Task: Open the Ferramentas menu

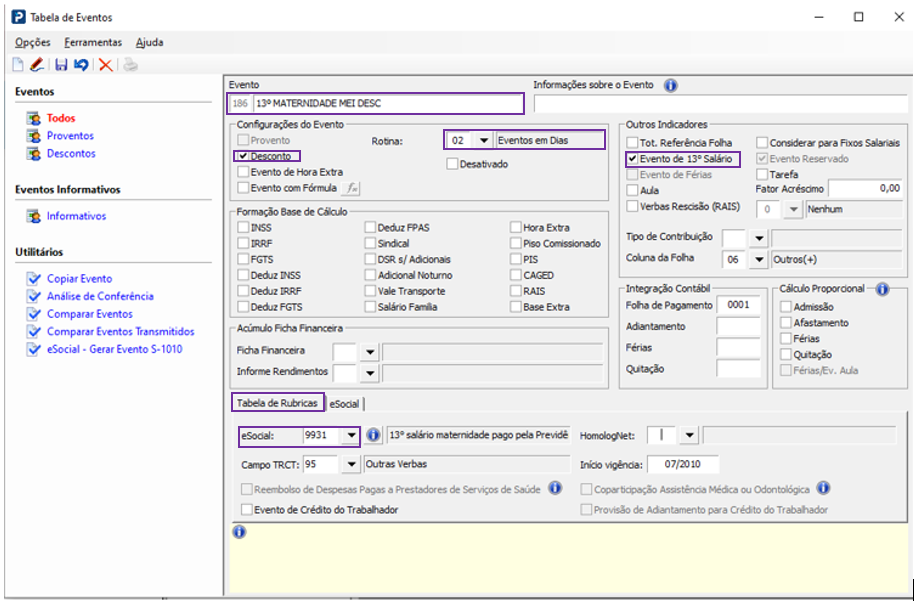Action: (93, 43)
